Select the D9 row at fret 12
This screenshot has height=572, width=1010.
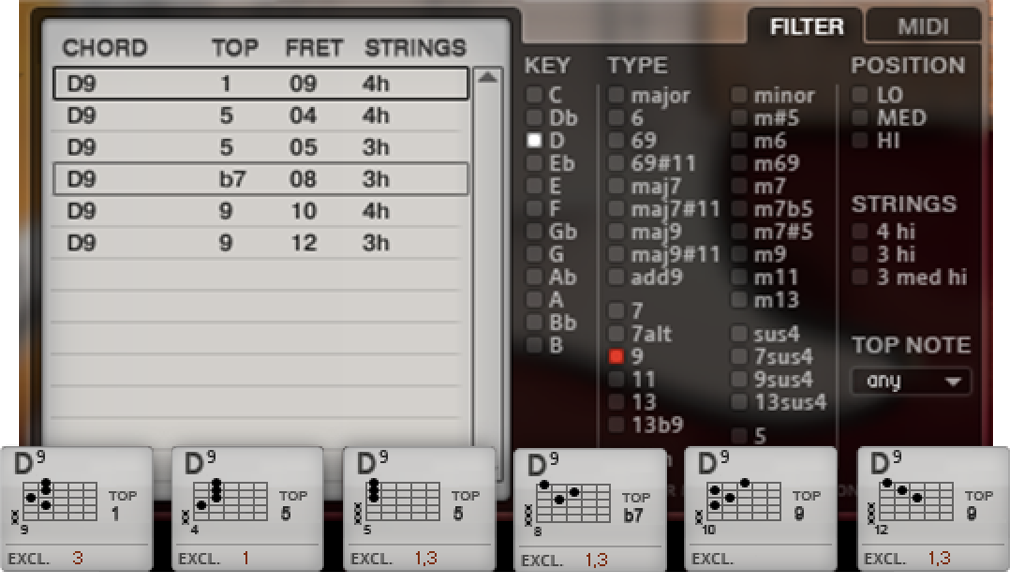[260, 243]
